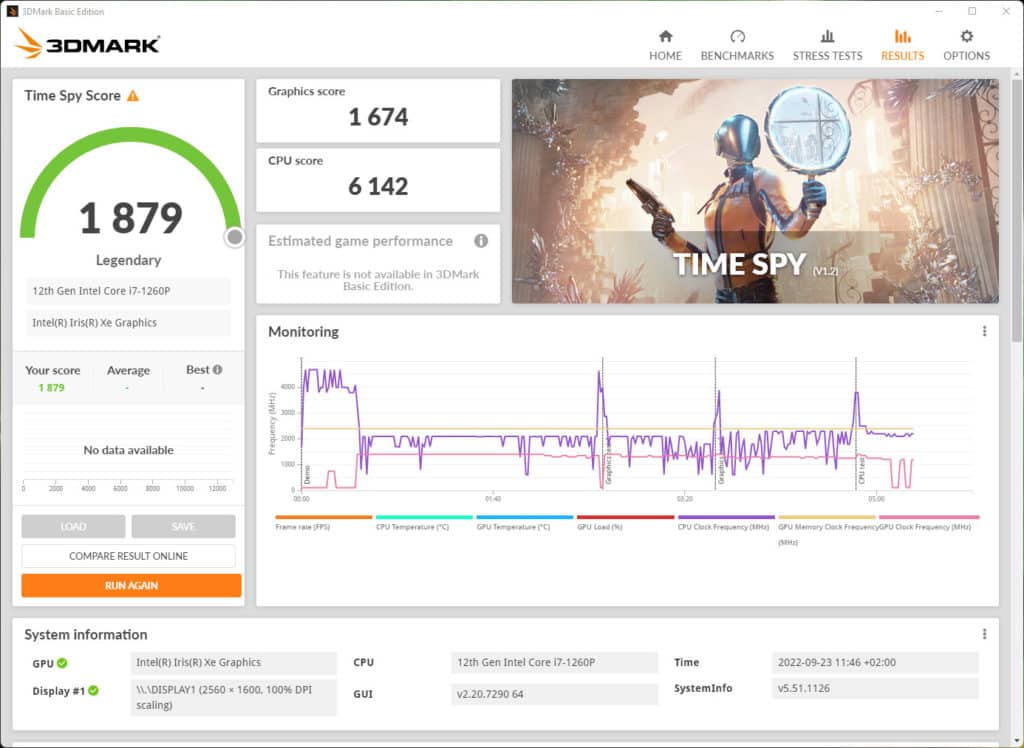Click the CPU score value 6 142
The image size is (1024, 748).
tap(378, 186)
